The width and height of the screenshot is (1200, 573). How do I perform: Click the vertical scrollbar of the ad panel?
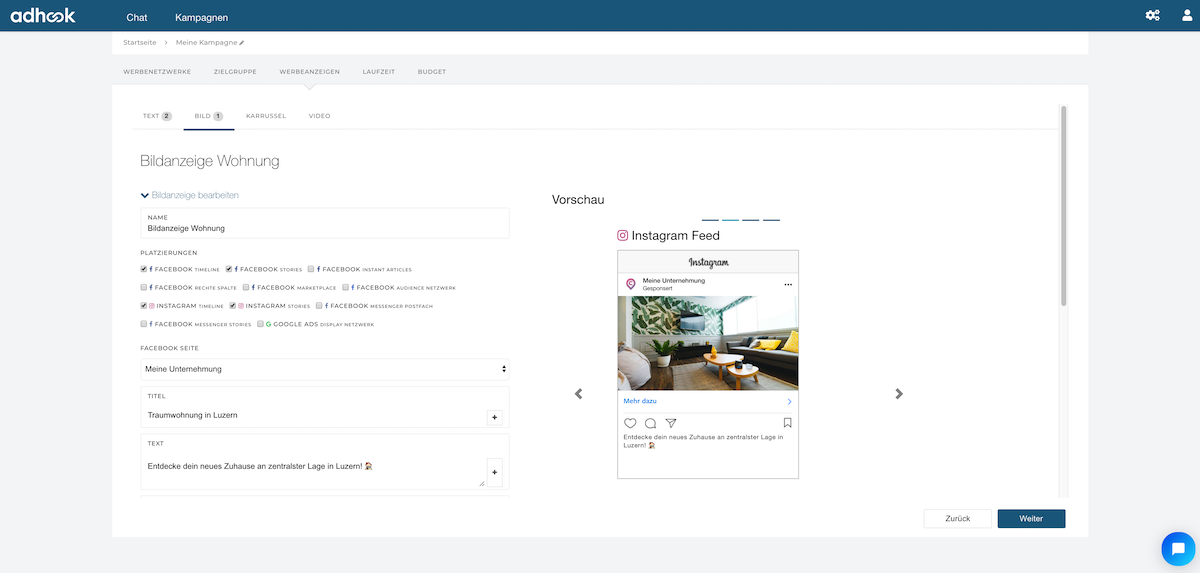tap(1064, 205)
